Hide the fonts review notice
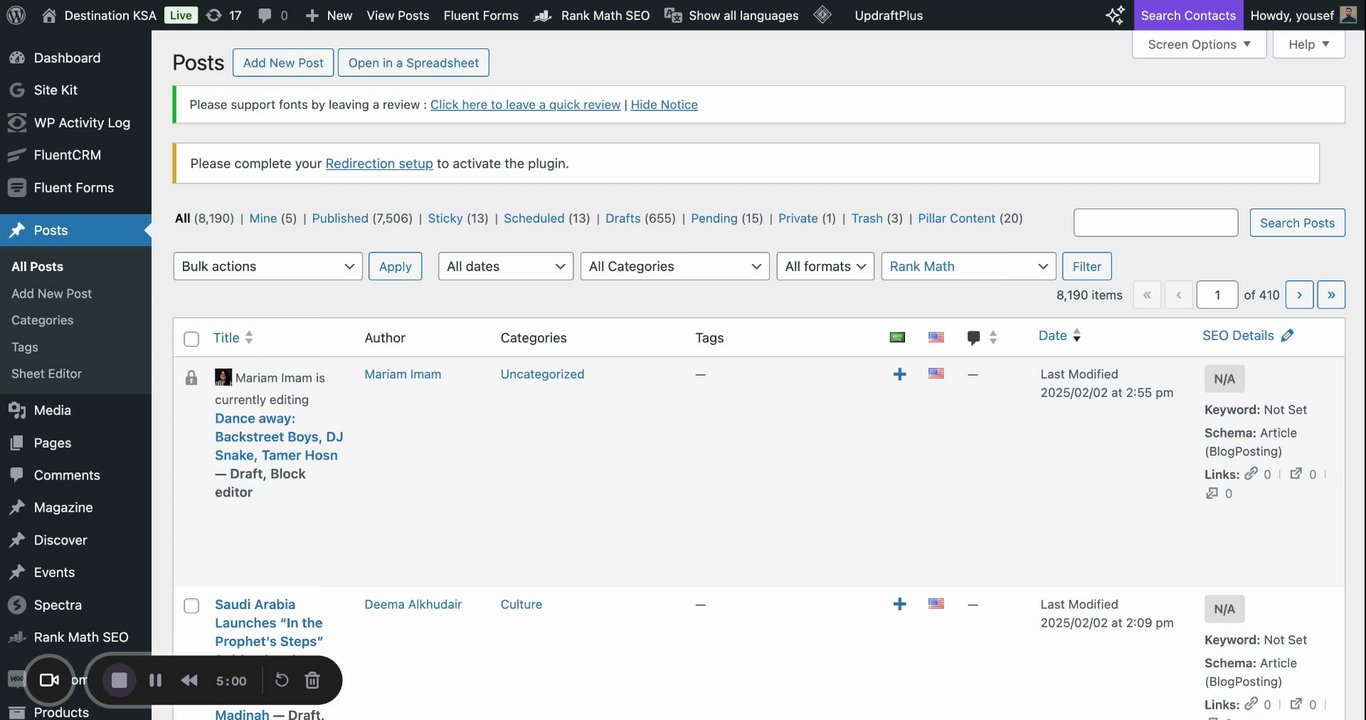The image size is (1366, 720). pos(664,104)
